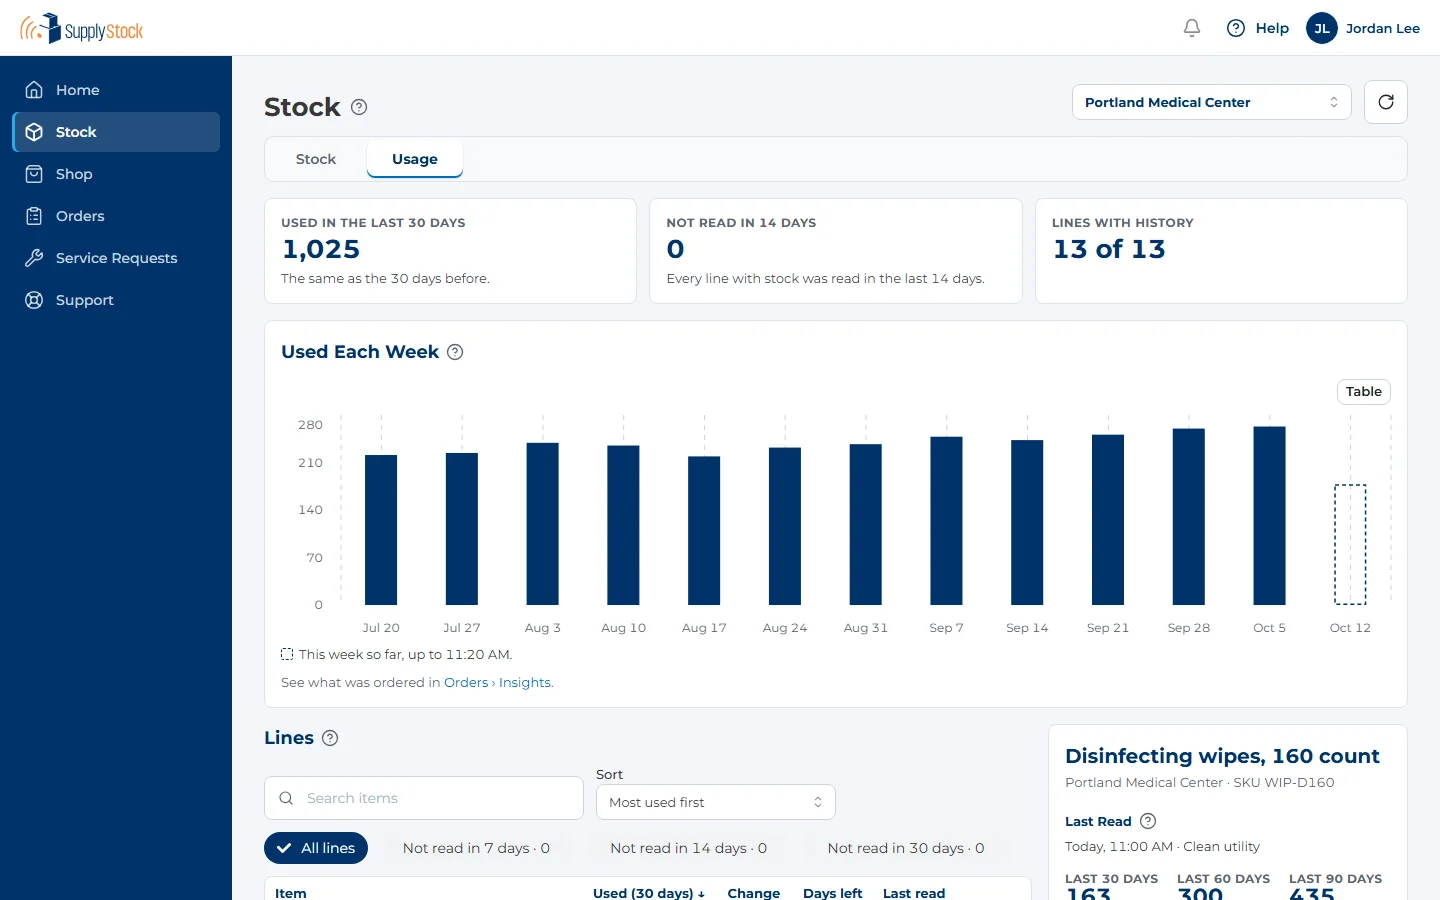
Task: Click the Orders clipboard icon
Action: coord(34,216)
